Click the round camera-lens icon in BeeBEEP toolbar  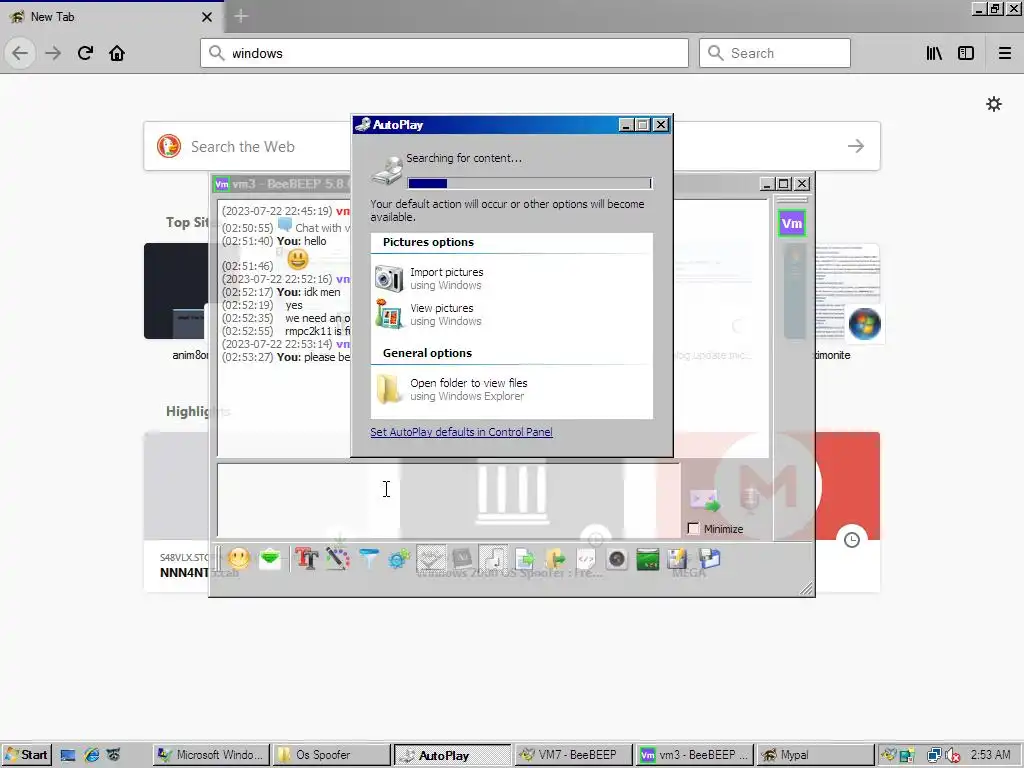point(616,558)
